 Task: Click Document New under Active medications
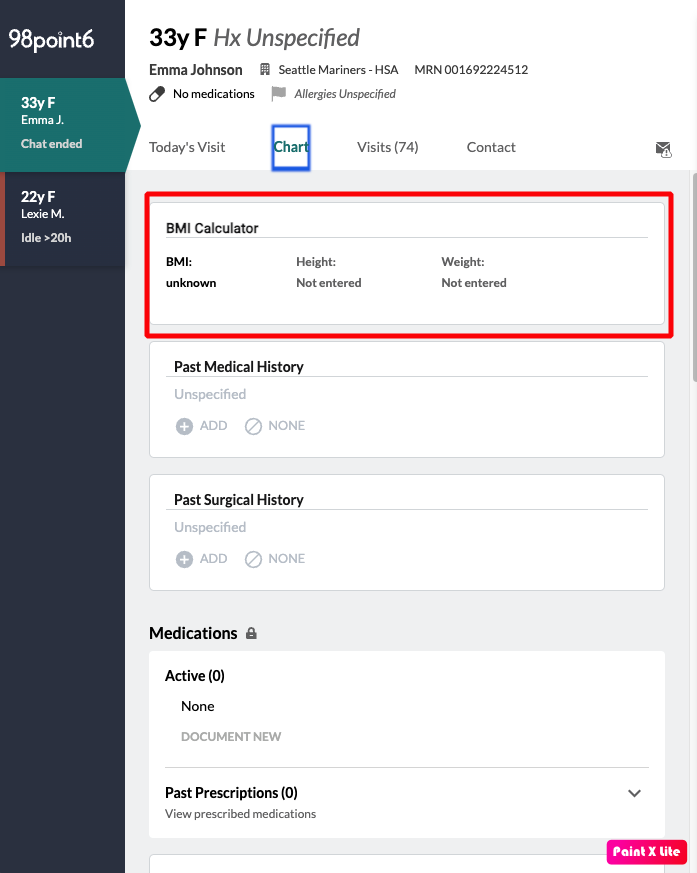tap(231, 737)
